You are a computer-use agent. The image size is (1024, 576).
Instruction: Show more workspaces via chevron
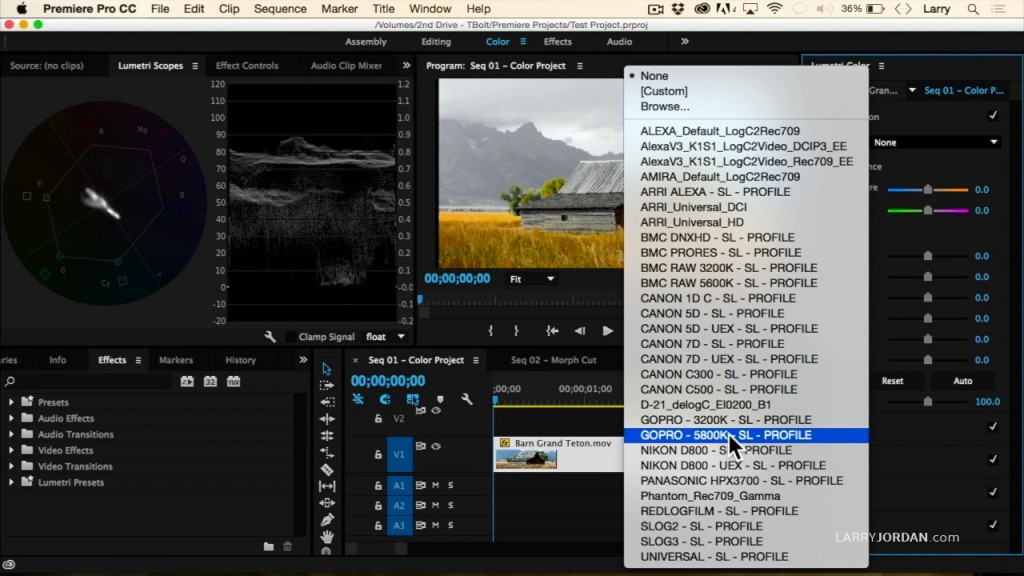[684, 41]
